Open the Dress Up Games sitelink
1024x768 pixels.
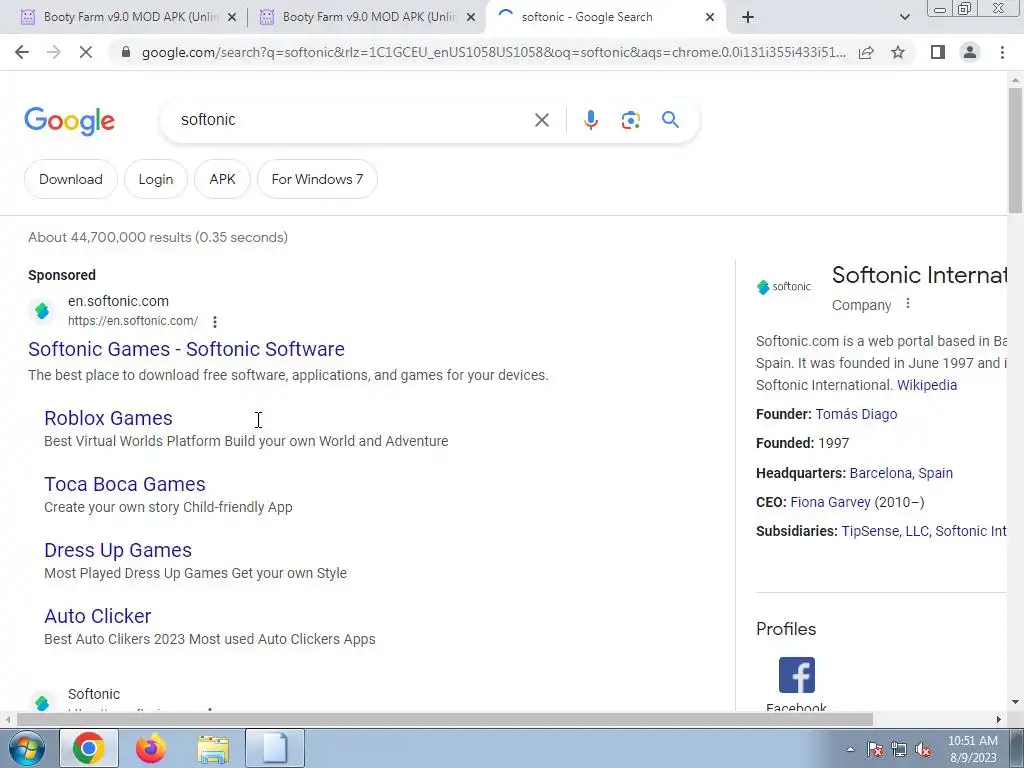[118, 550]
